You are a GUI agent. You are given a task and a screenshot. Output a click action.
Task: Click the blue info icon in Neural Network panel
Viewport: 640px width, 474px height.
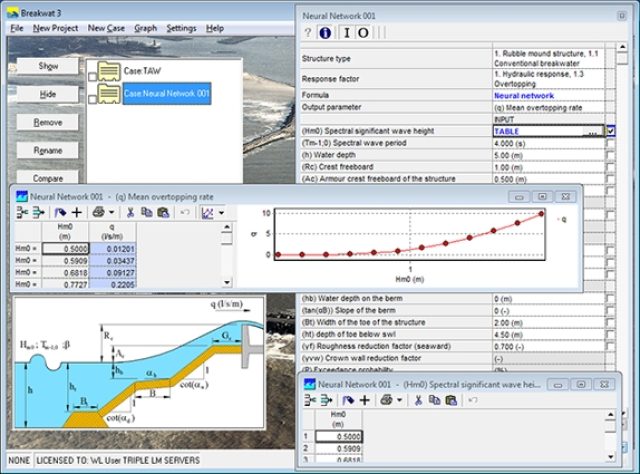[326, 32]
